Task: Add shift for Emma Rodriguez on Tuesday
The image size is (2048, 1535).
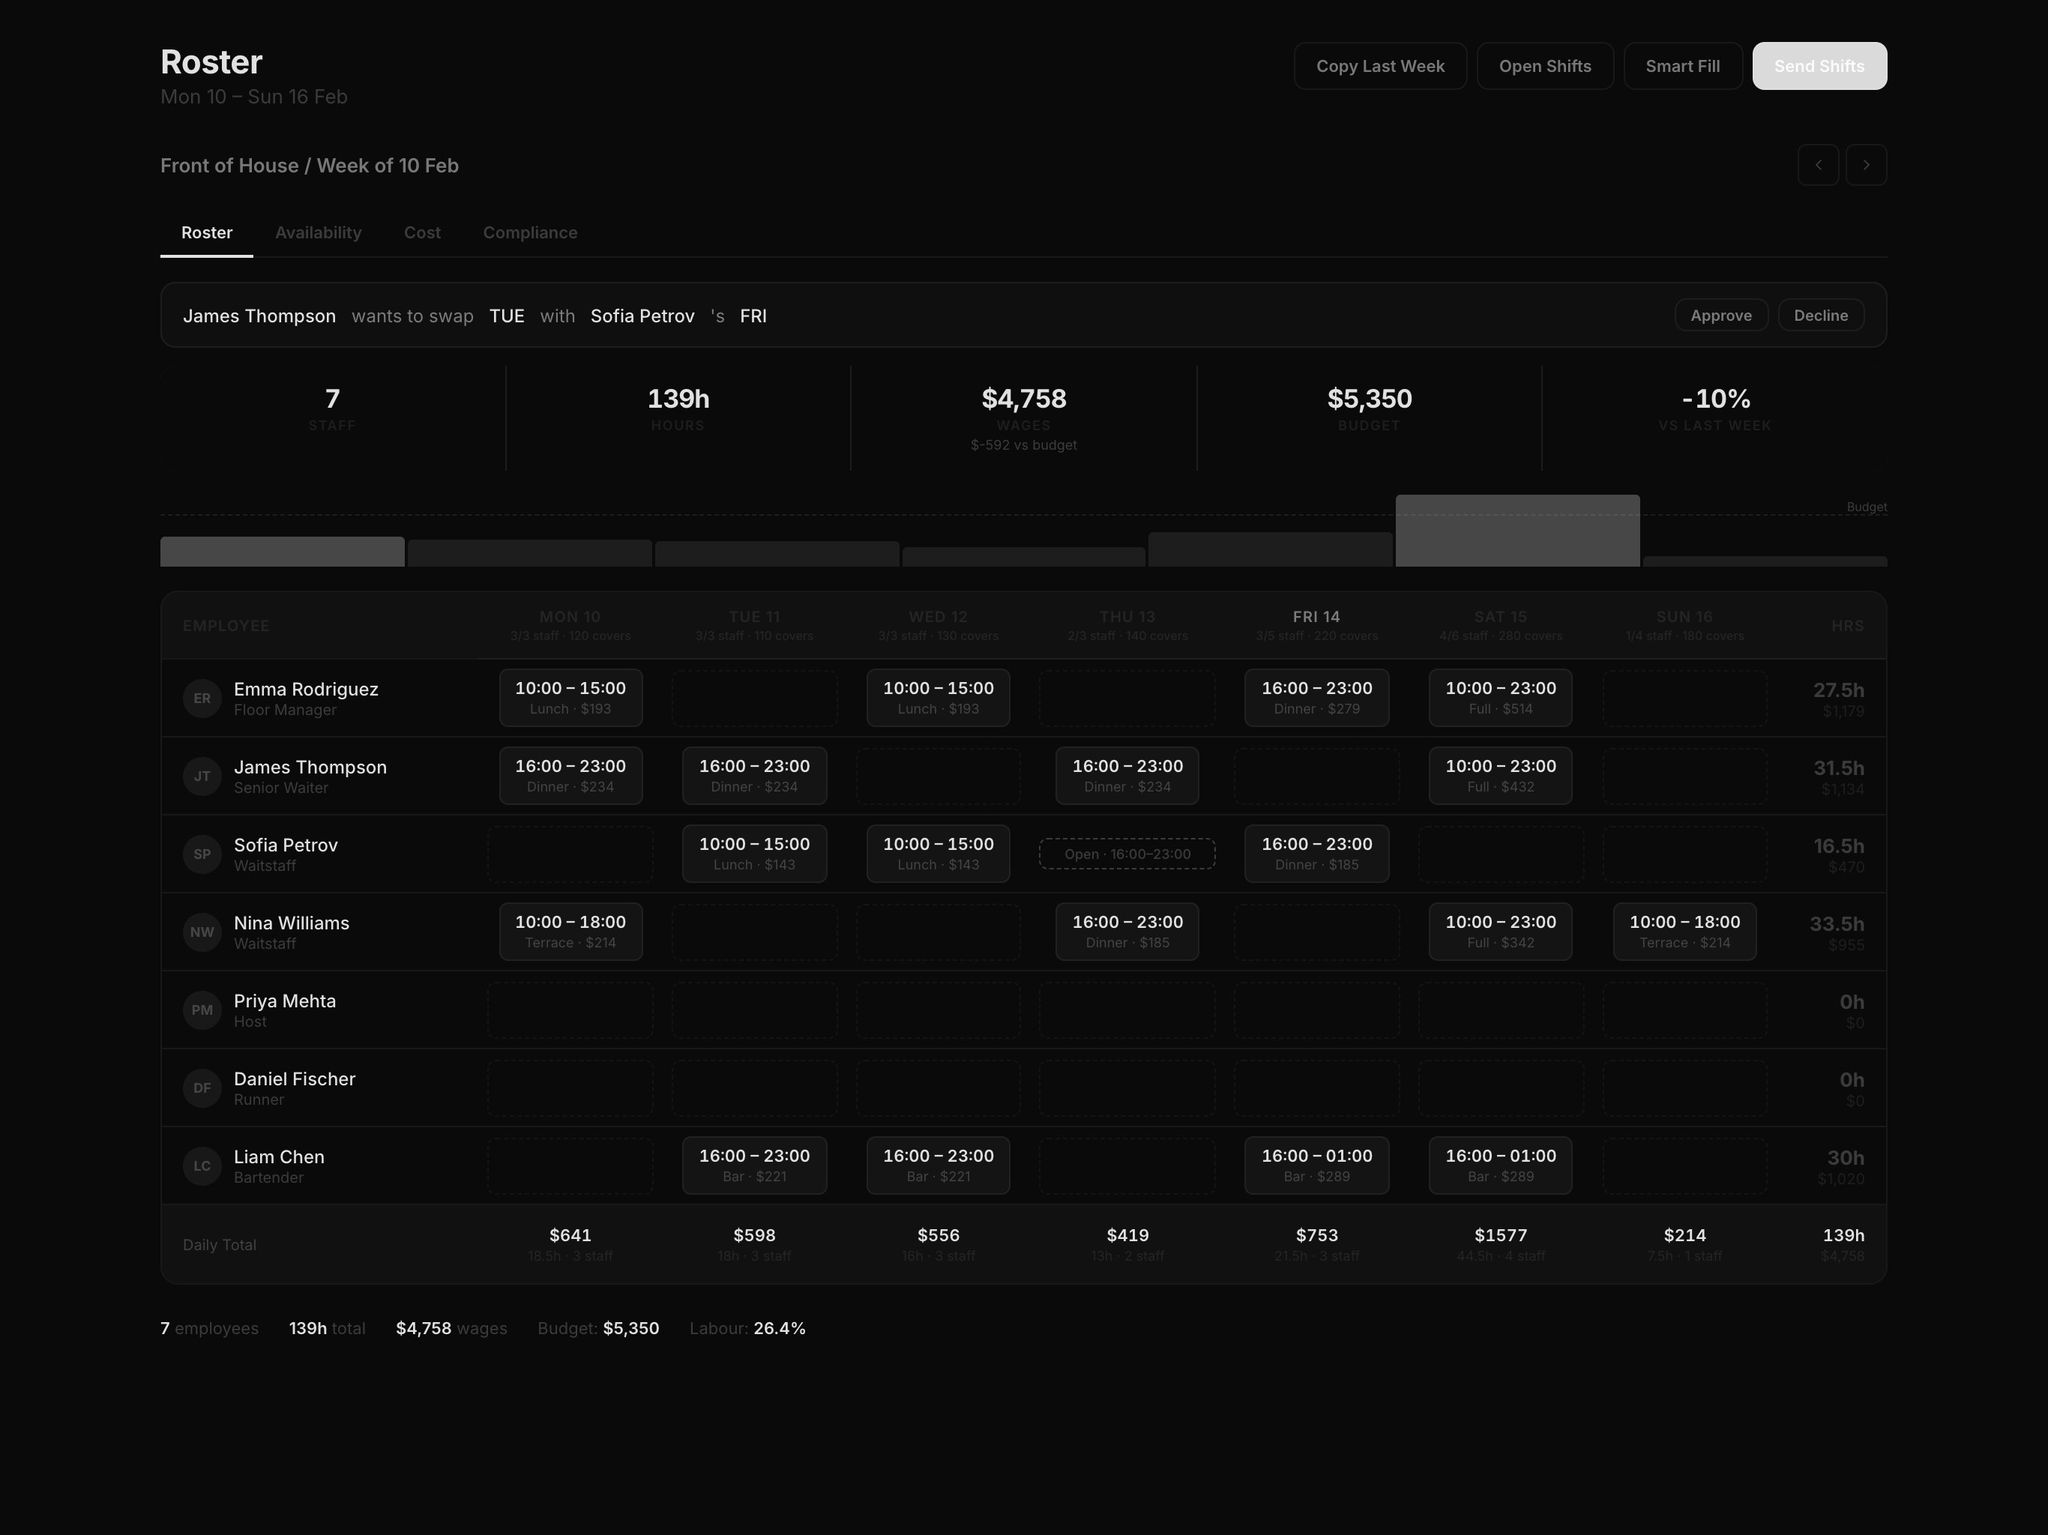Action: tap(754, 698)
